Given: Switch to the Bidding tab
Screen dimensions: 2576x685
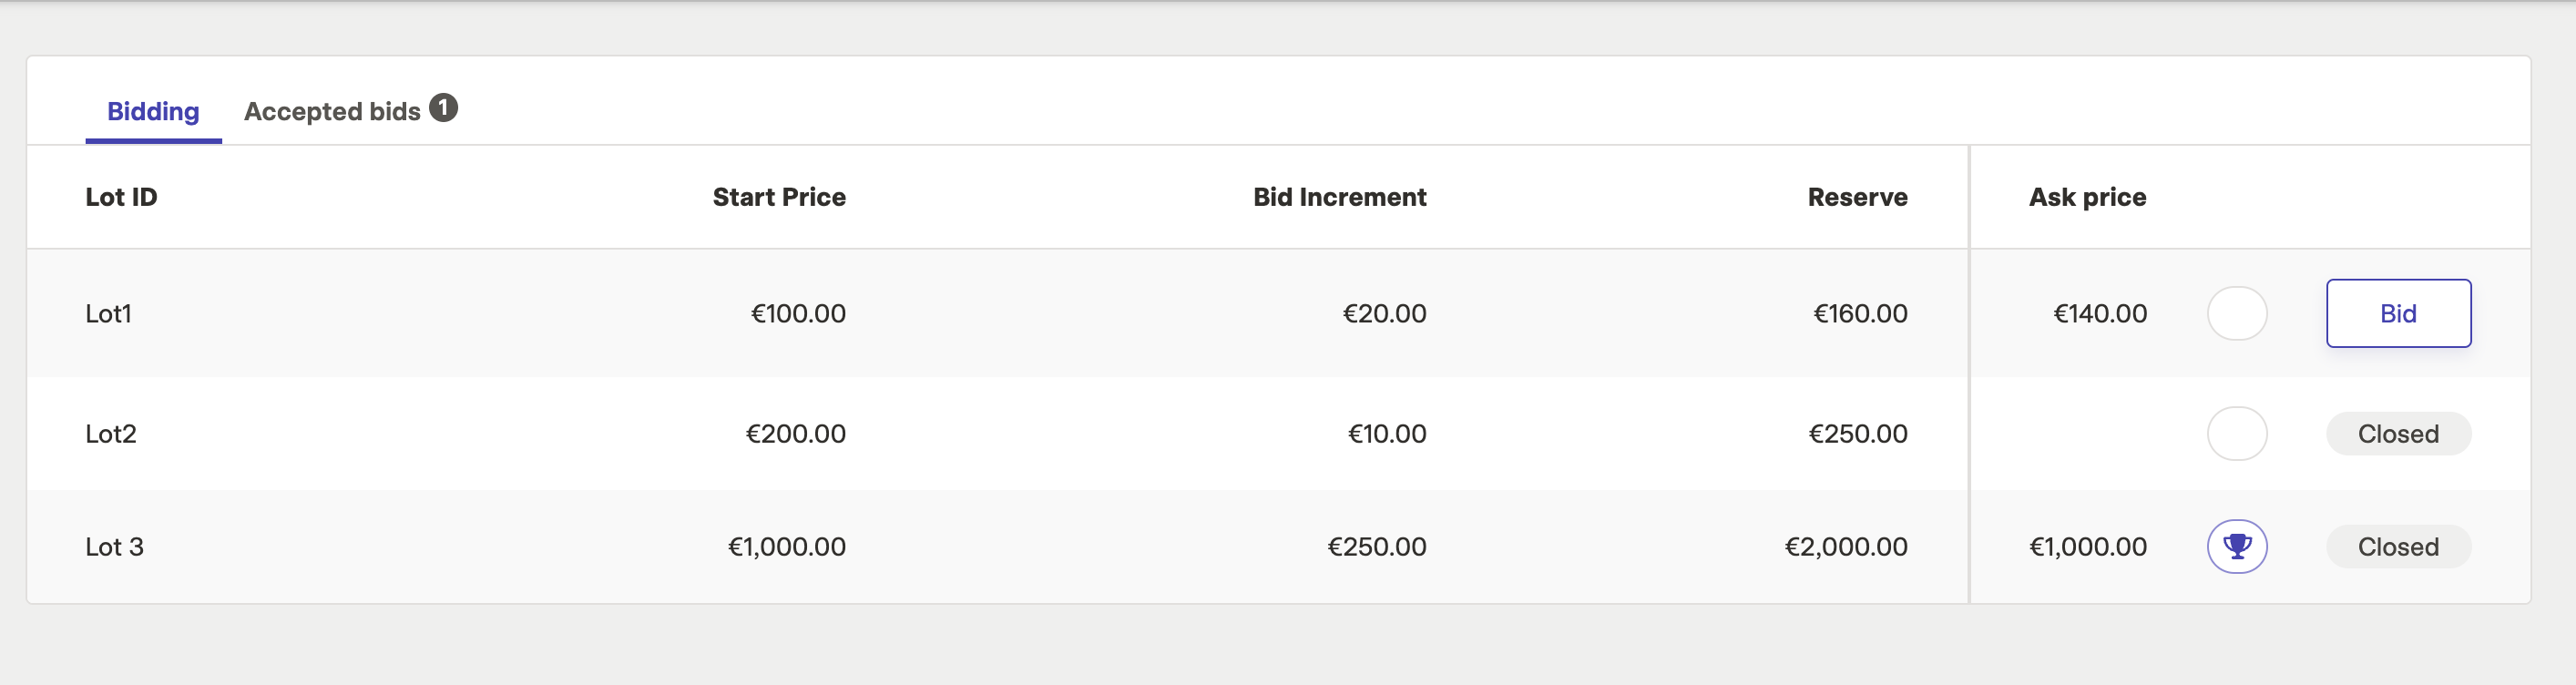Looking at the screenshot, I should 153,111.
